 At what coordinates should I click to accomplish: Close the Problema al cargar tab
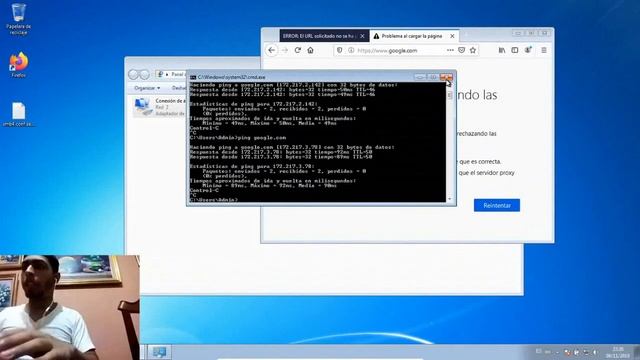pyautogui.click(x=452, y=36)
